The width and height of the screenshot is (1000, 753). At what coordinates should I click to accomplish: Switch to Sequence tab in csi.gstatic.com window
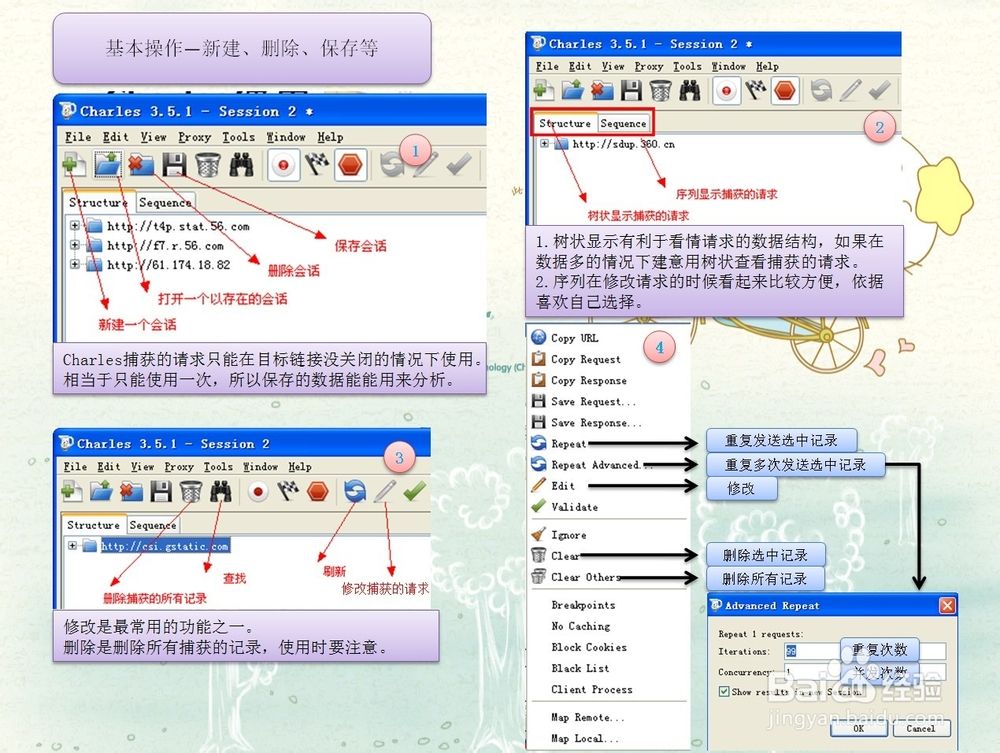(152, 525)
